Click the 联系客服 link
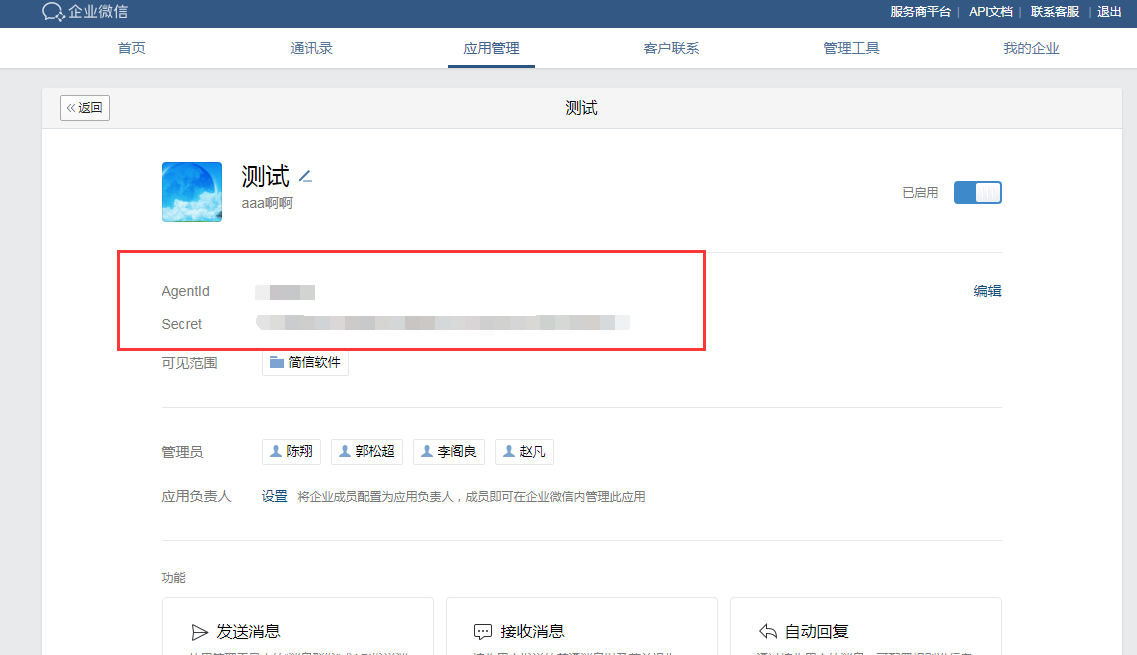Viewport: 1137px width, 655px height. pos(1054,12)
